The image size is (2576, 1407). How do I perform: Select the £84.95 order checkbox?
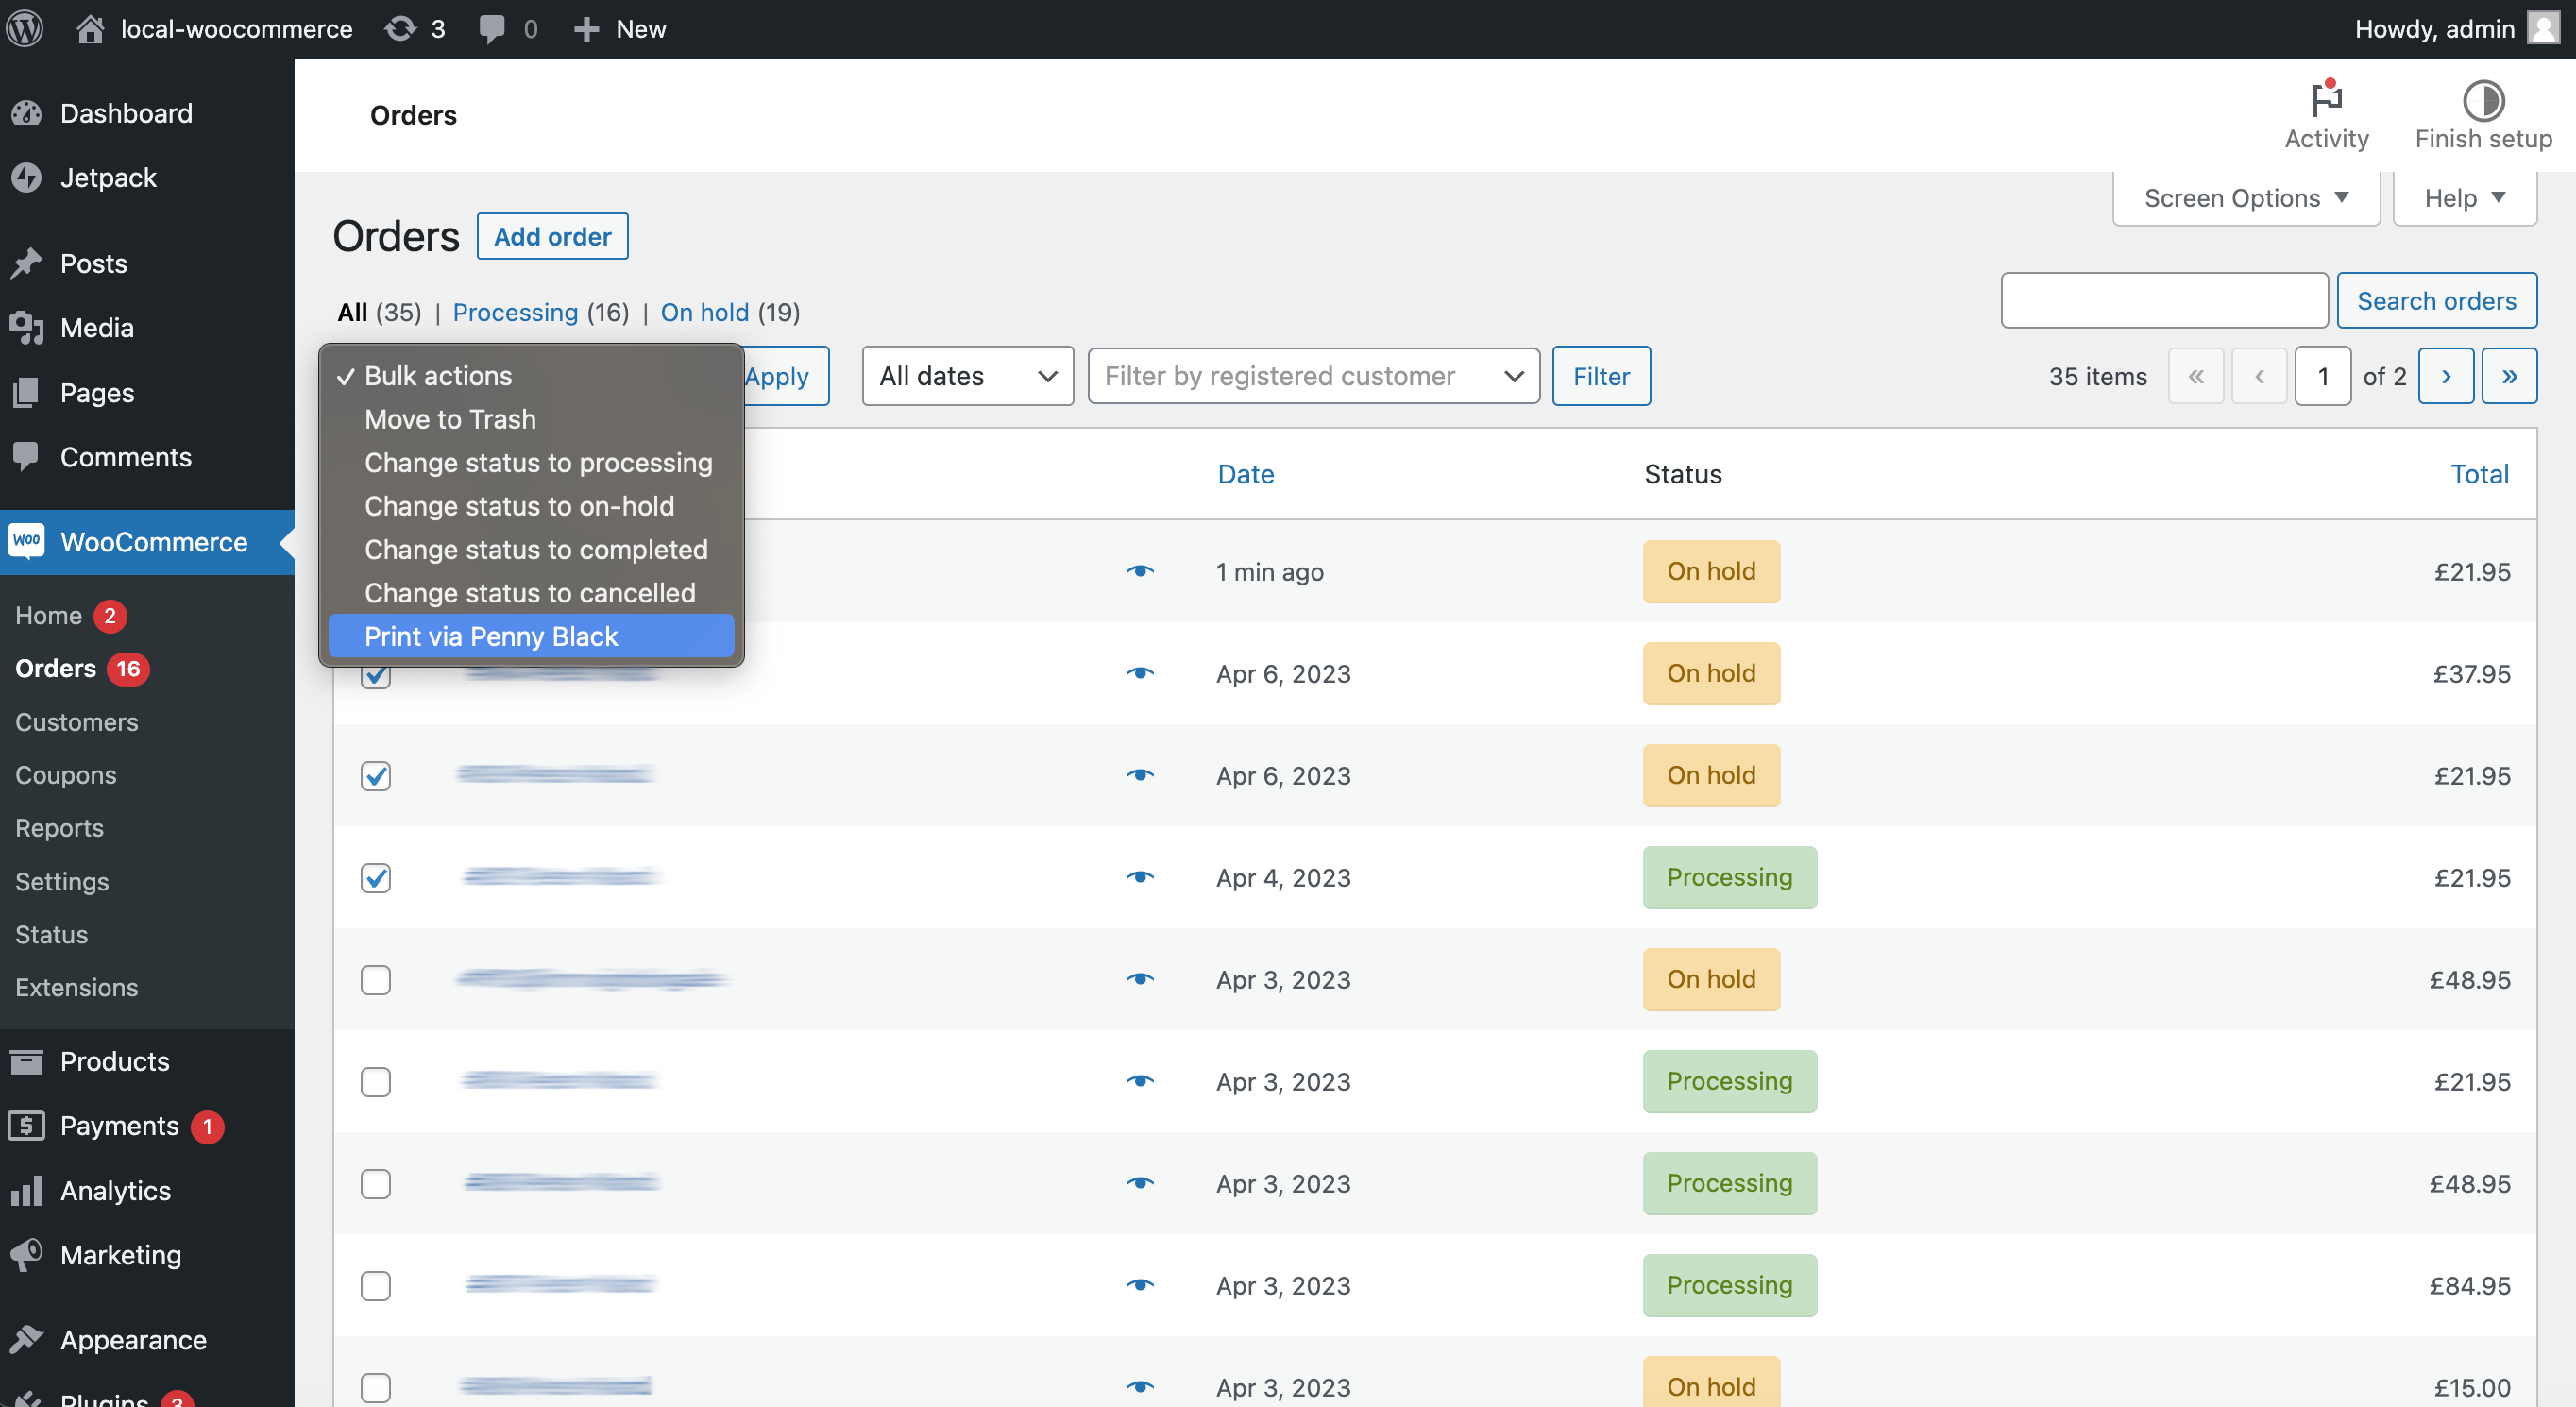tap(376, 1286)
